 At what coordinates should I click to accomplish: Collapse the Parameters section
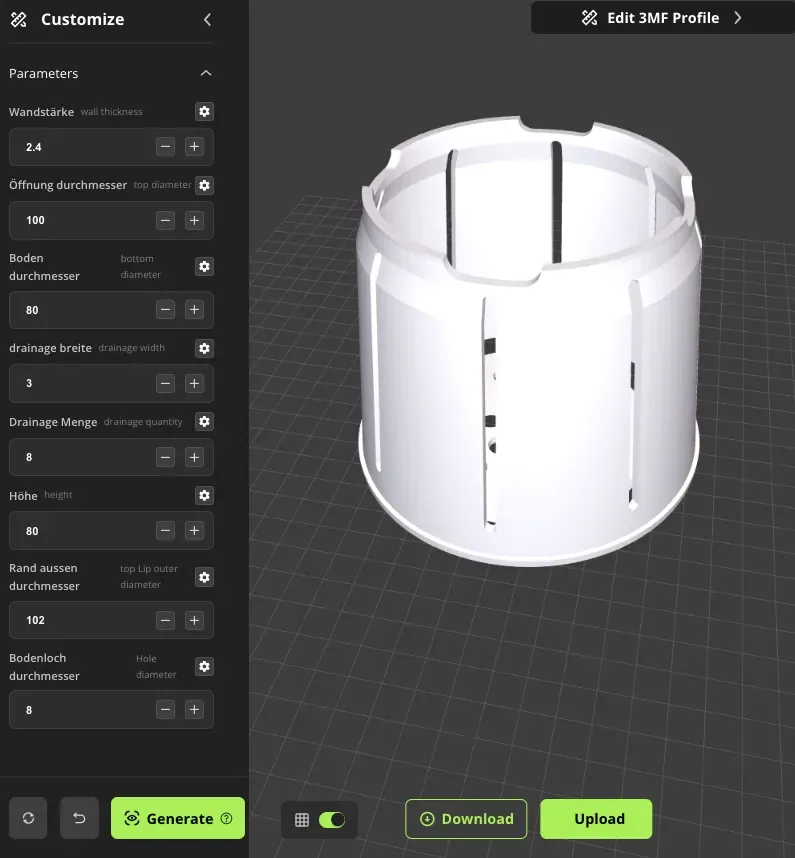point(206,73)
